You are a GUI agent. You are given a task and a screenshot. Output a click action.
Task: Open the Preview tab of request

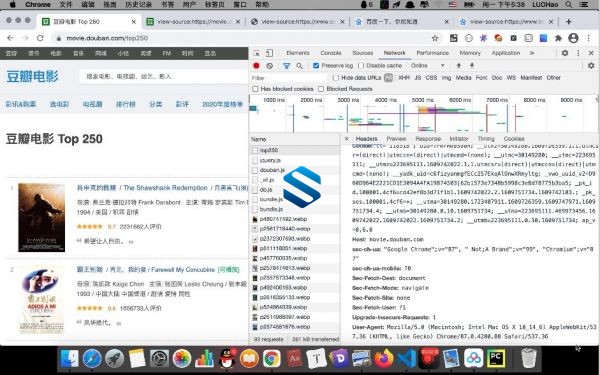click(x=396, y=139)
